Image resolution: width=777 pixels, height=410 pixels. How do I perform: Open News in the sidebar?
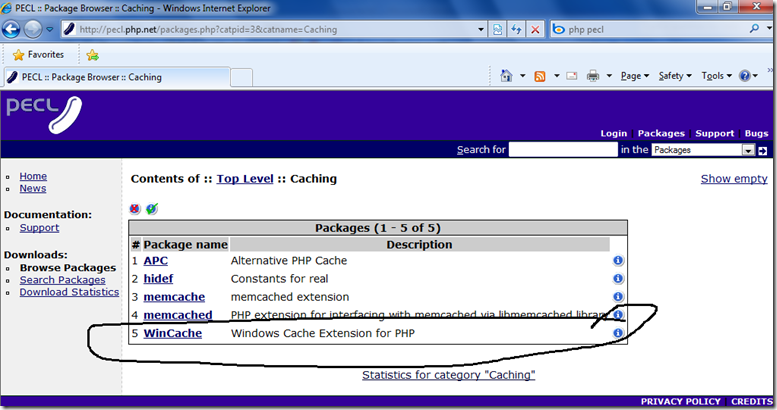33,188
